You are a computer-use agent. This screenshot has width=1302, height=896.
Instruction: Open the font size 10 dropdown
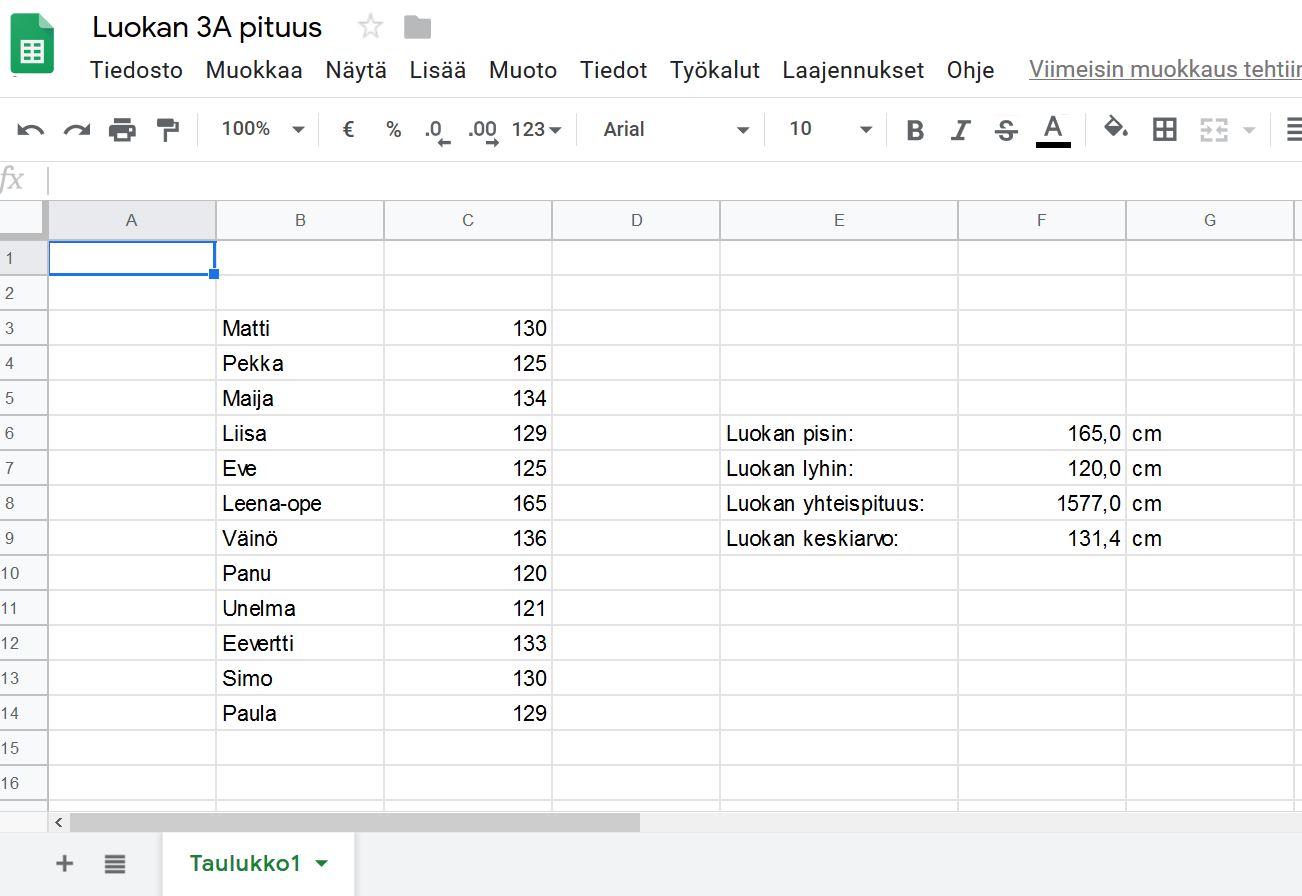point(829,129)
